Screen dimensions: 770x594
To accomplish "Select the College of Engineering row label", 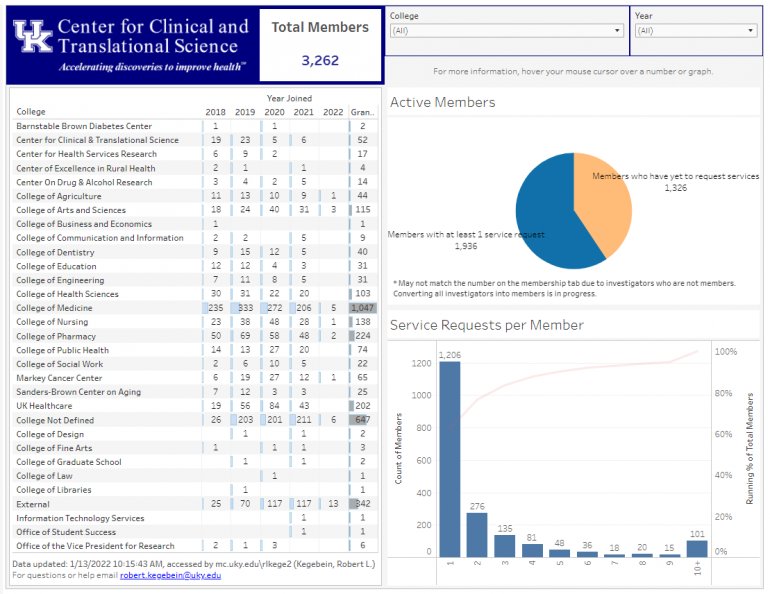I will pyautogui.click(x=60, y=280).
